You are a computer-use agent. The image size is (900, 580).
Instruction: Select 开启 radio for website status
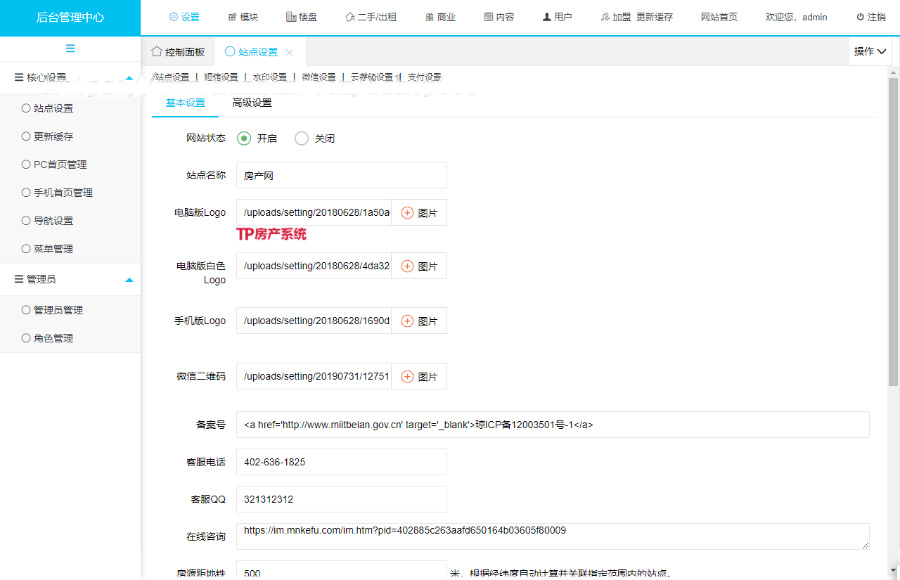point(244,139)
